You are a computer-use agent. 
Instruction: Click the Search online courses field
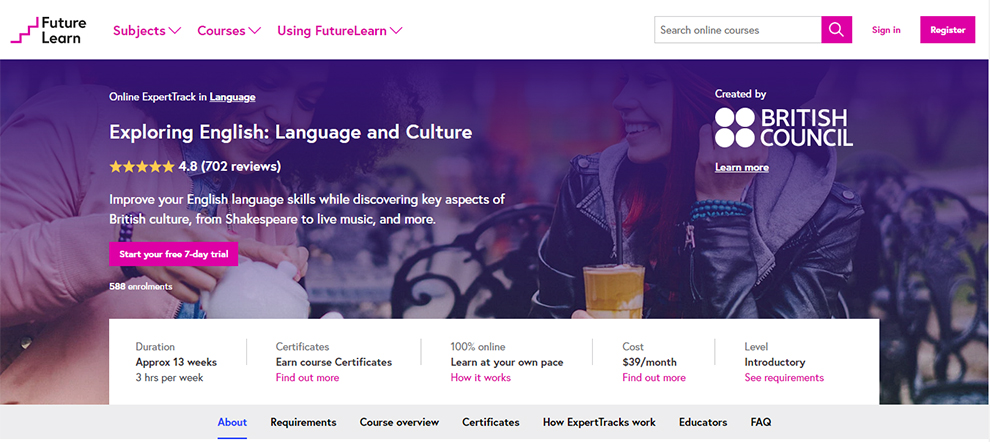tap(737, 30)
